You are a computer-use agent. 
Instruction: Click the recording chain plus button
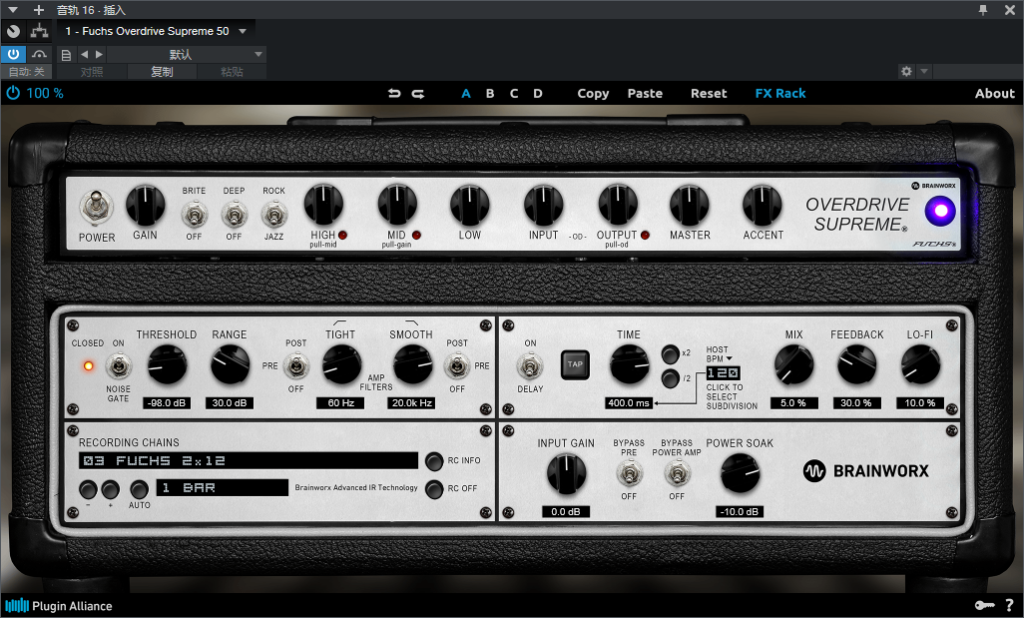click(x=110, y=489)
